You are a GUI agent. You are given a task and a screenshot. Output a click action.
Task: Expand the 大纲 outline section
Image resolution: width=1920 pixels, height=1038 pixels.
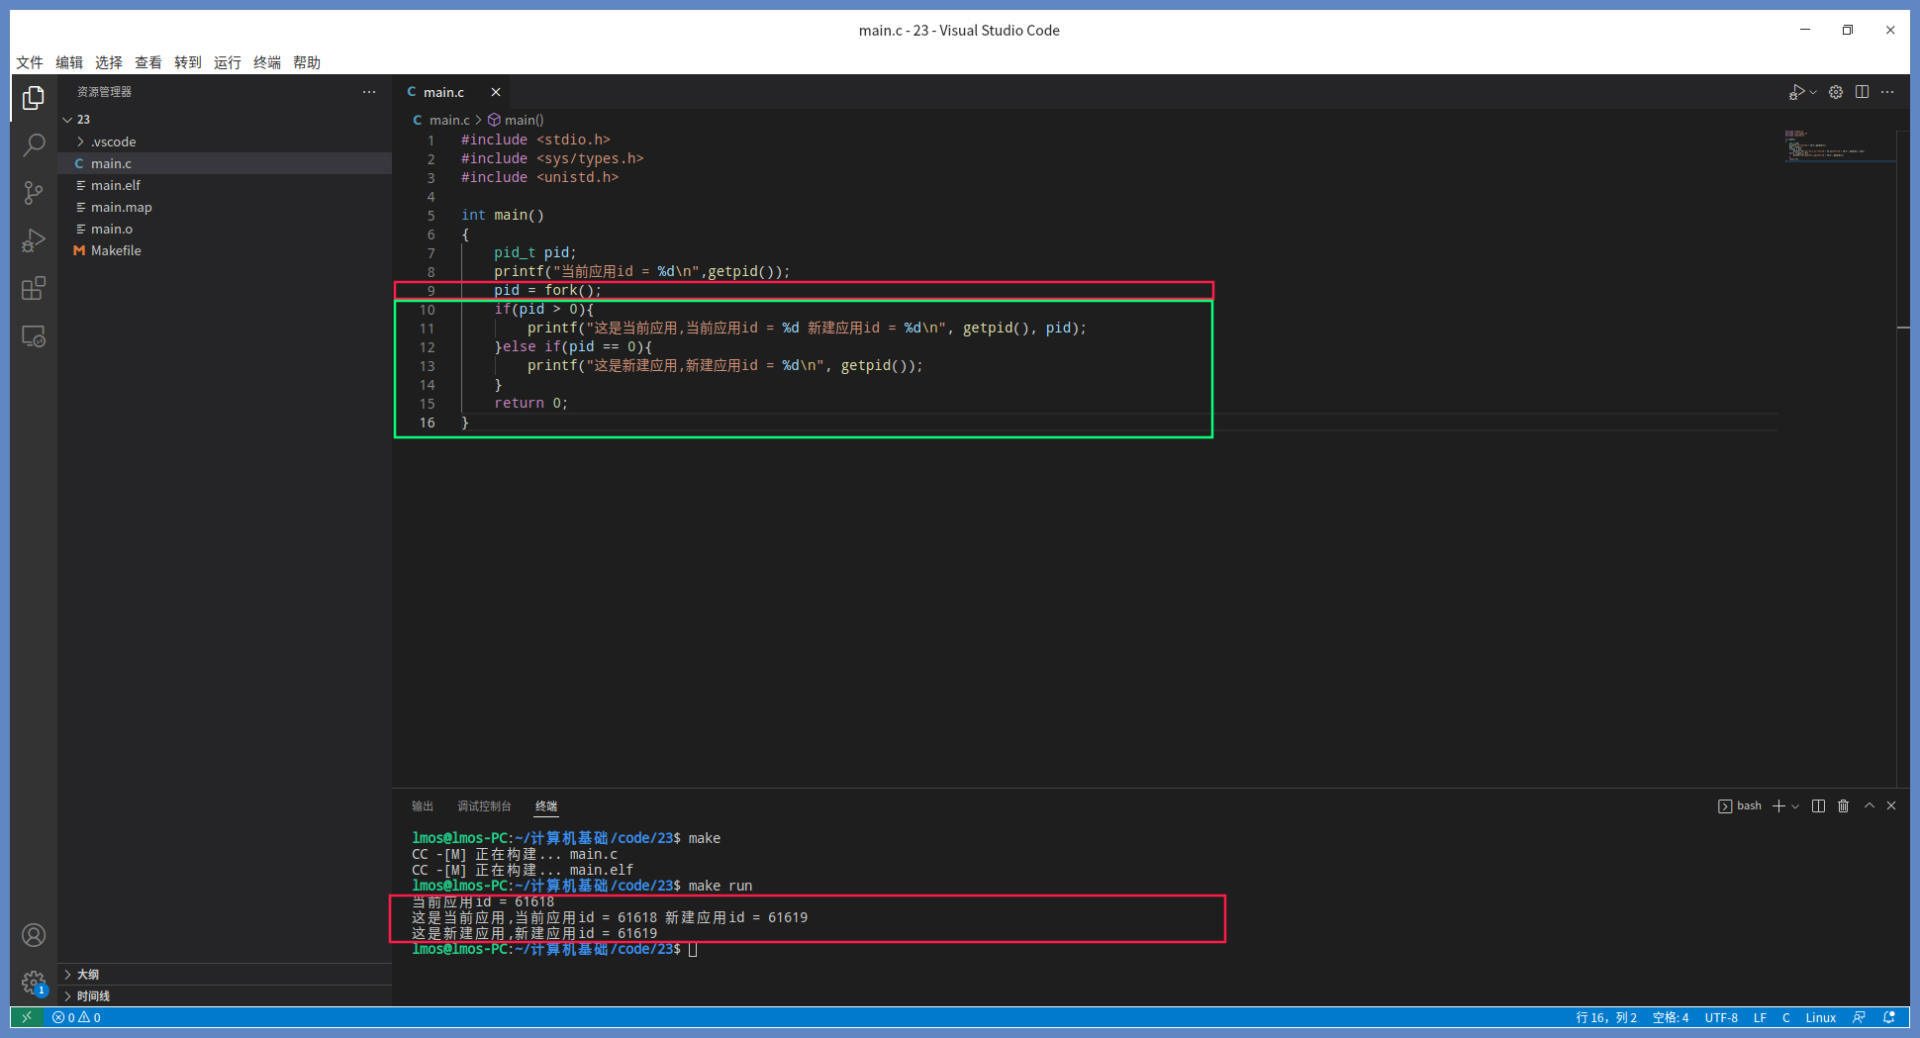click(88, 974)
